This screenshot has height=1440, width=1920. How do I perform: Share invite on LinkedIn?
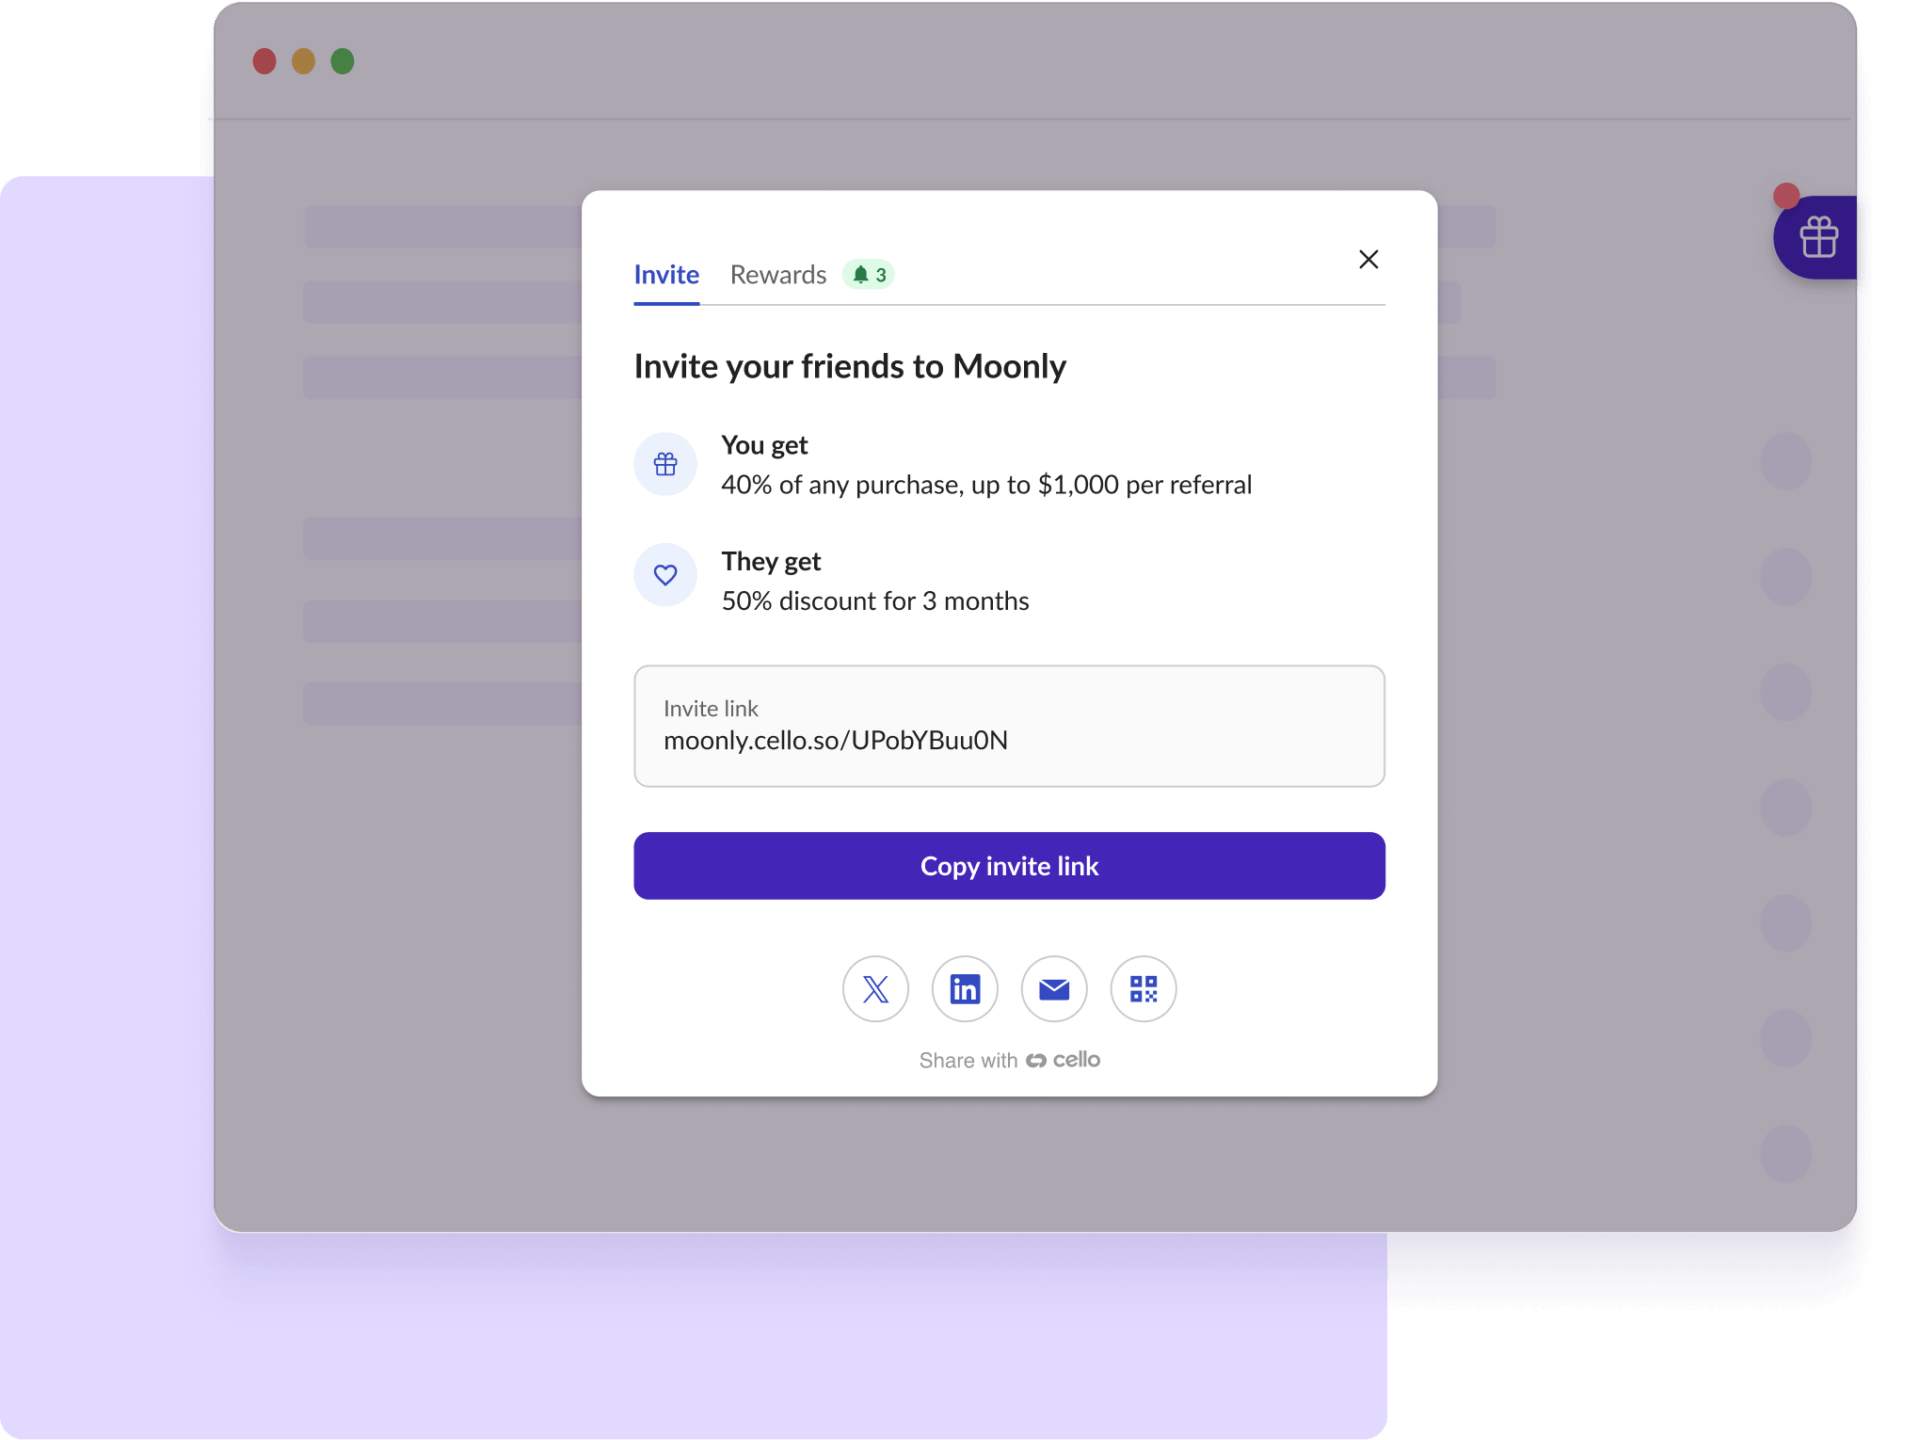(x=964, y=989)
